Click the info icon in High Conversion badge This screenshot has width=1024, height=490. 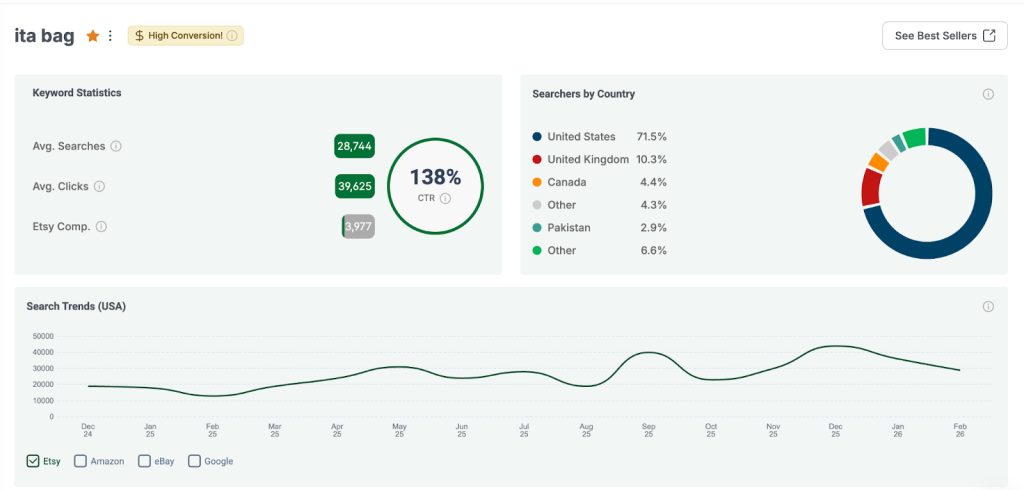click(x=232, y=36)
